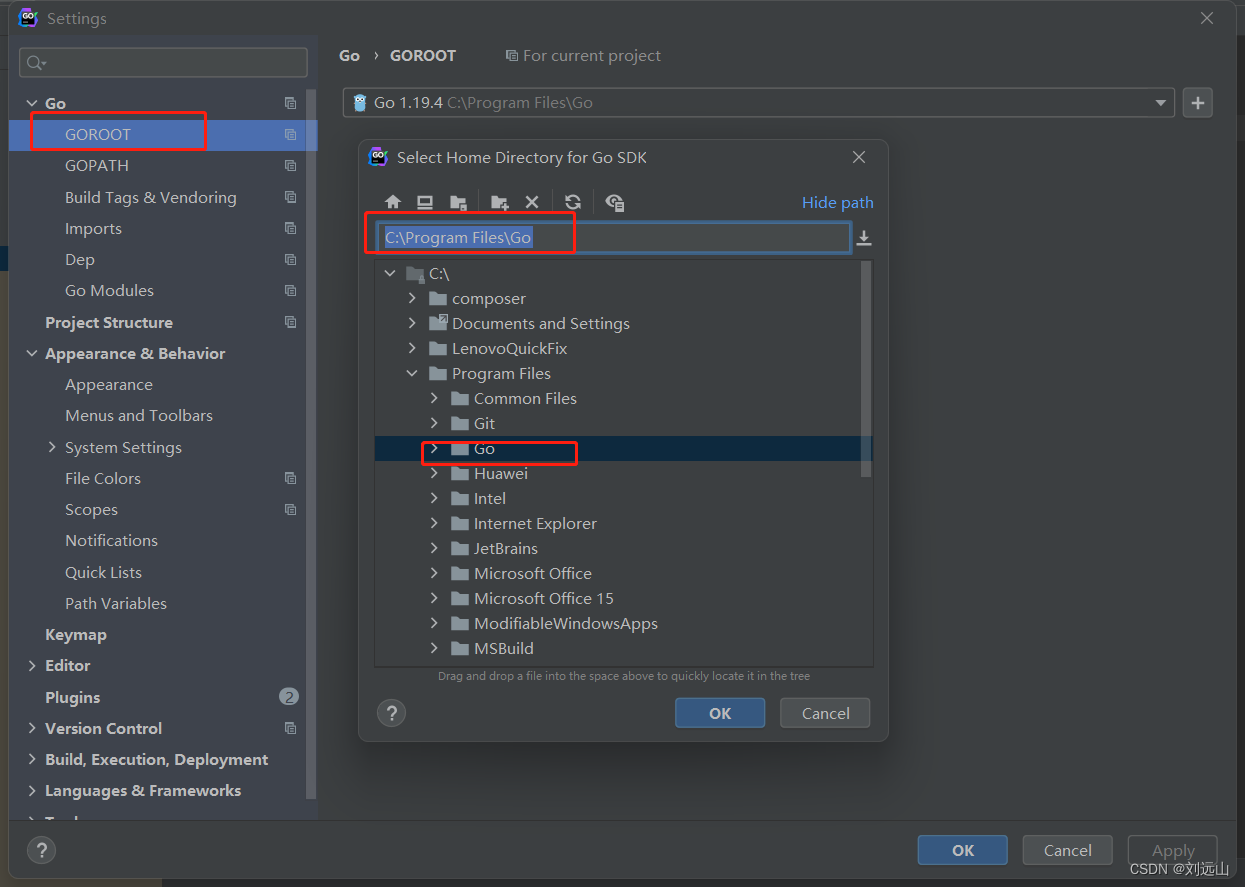Cancel the Select Home Directory dialog
Viewport: 1245px width, 887px height.
[x=826, y=713]
